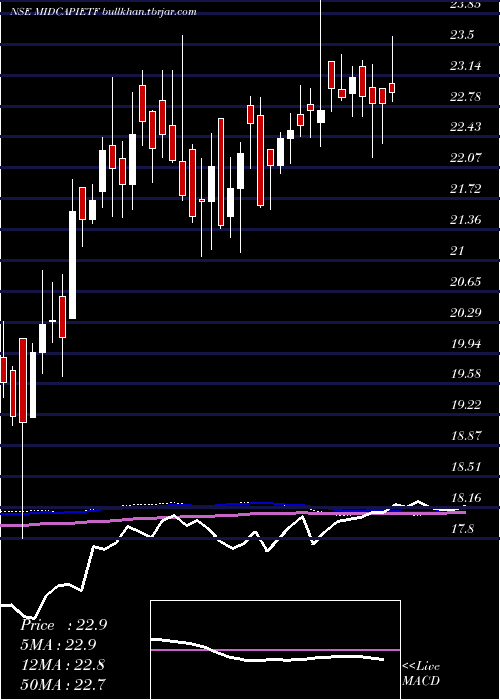Click the 18.16 price axis label

tap(466, 498)
